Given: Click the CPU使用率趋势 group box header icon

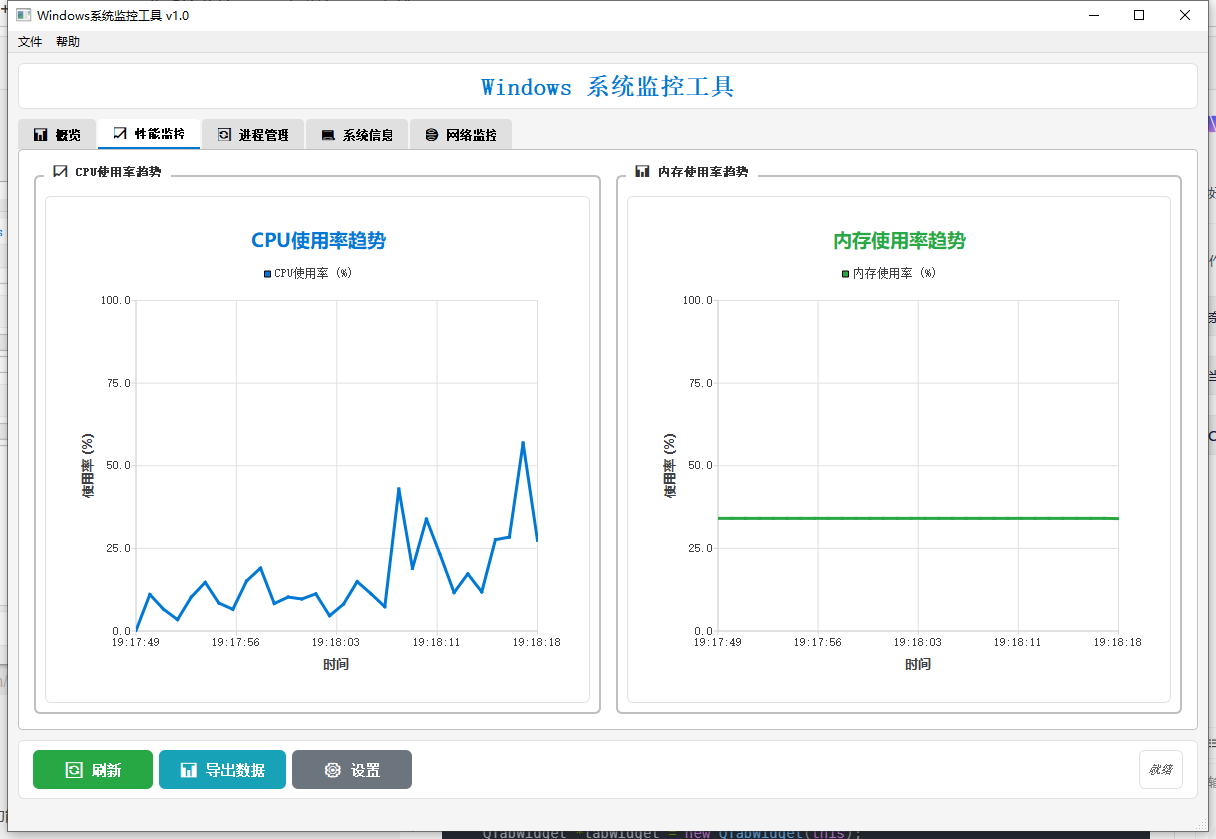Looking at the screenshot, I should [60, 172].
